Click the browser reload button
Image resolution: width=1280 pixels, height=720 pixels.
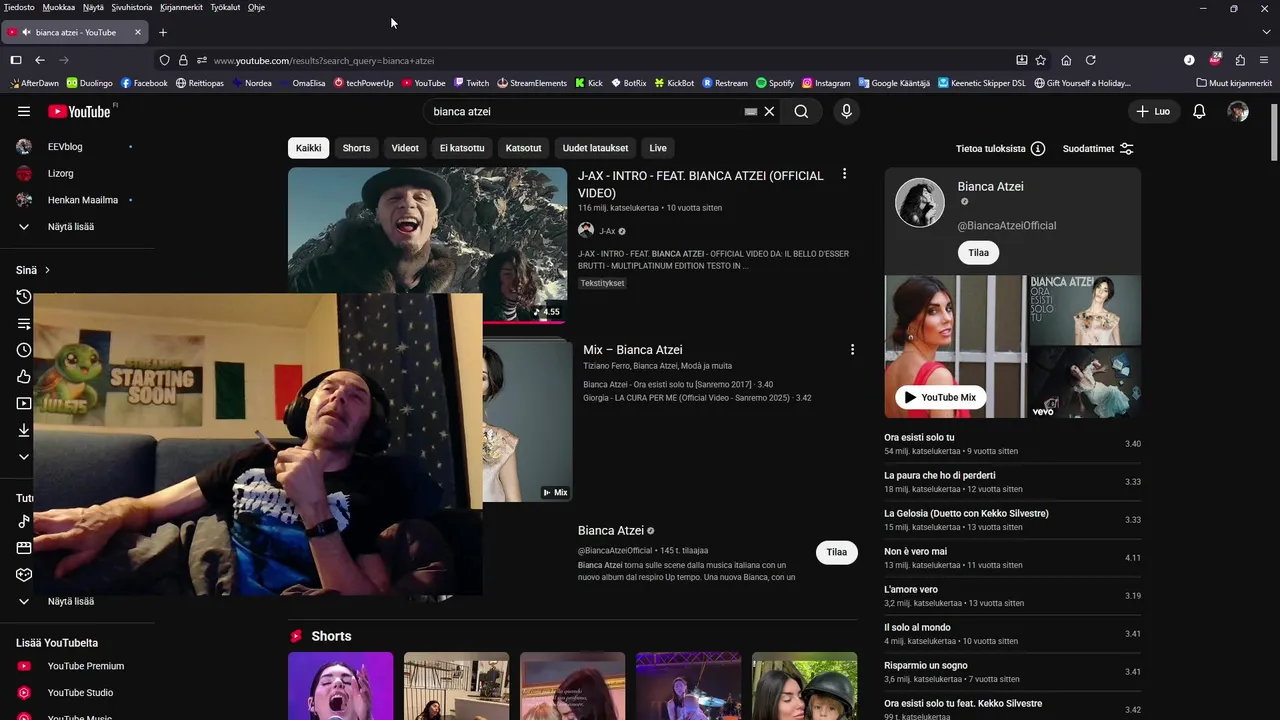pos(1091,60)
